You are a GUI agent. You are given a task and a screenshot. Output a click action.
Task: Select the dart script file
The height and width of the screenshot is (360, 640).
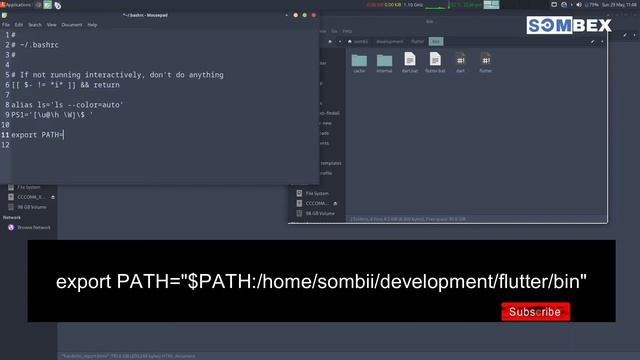[460, 62]
